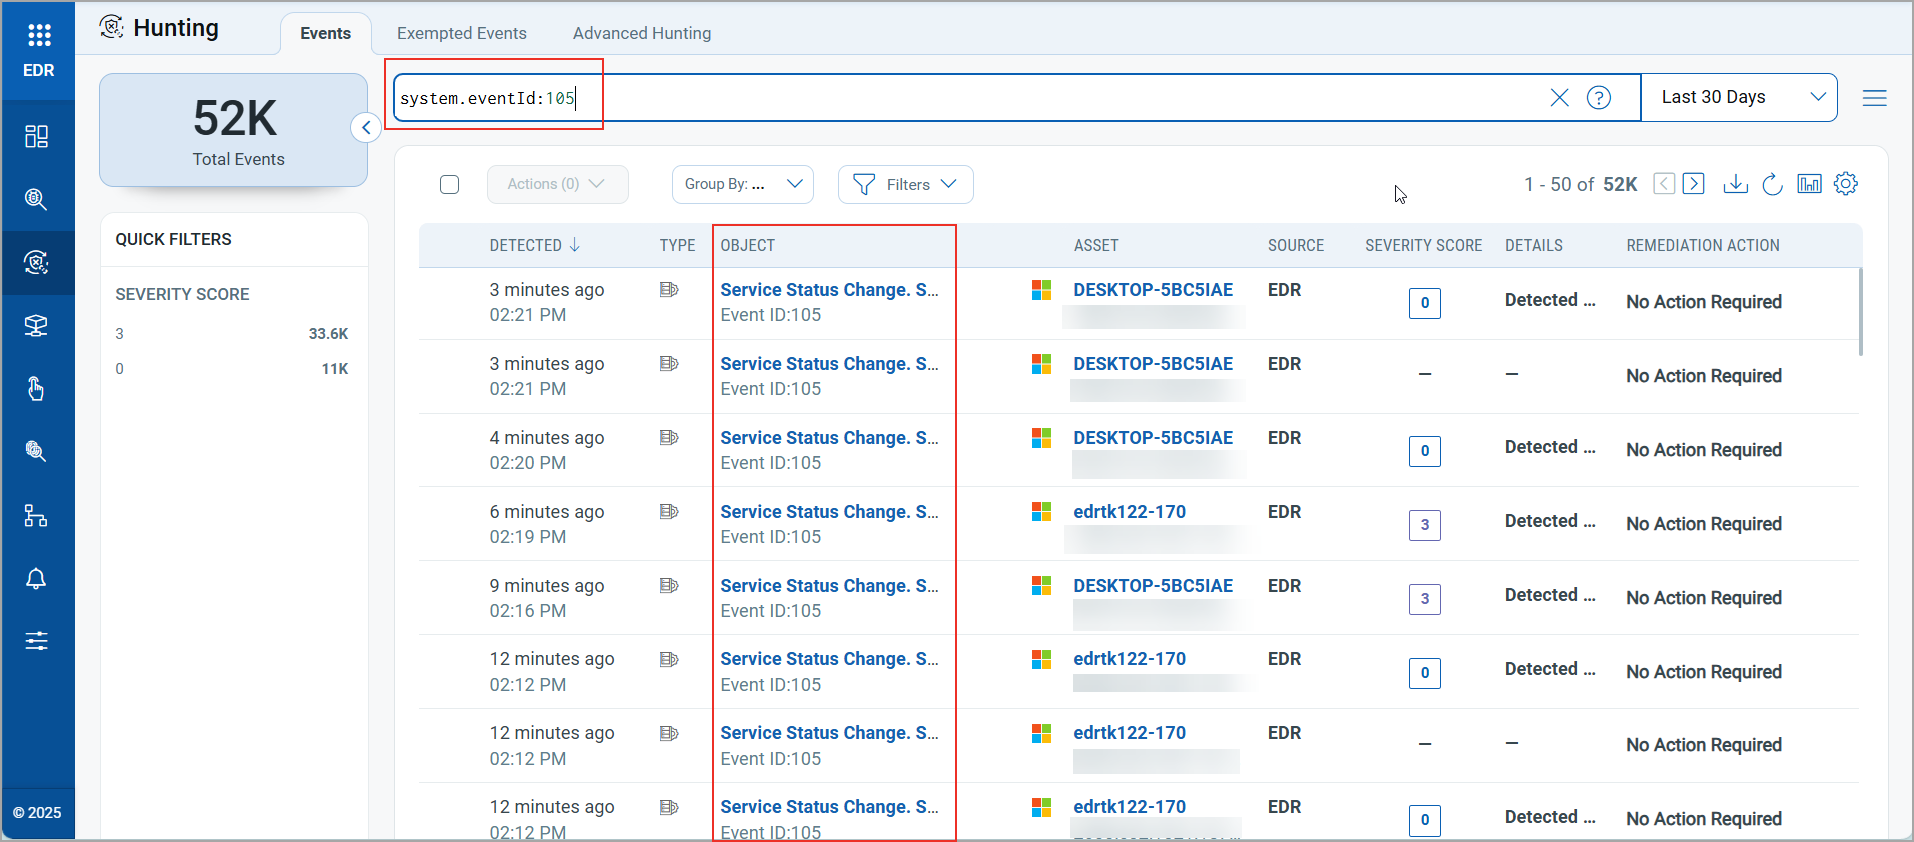Tick the select all events checkbox
The height and width of the screenshot is (842, 1914).
(450, 185)
